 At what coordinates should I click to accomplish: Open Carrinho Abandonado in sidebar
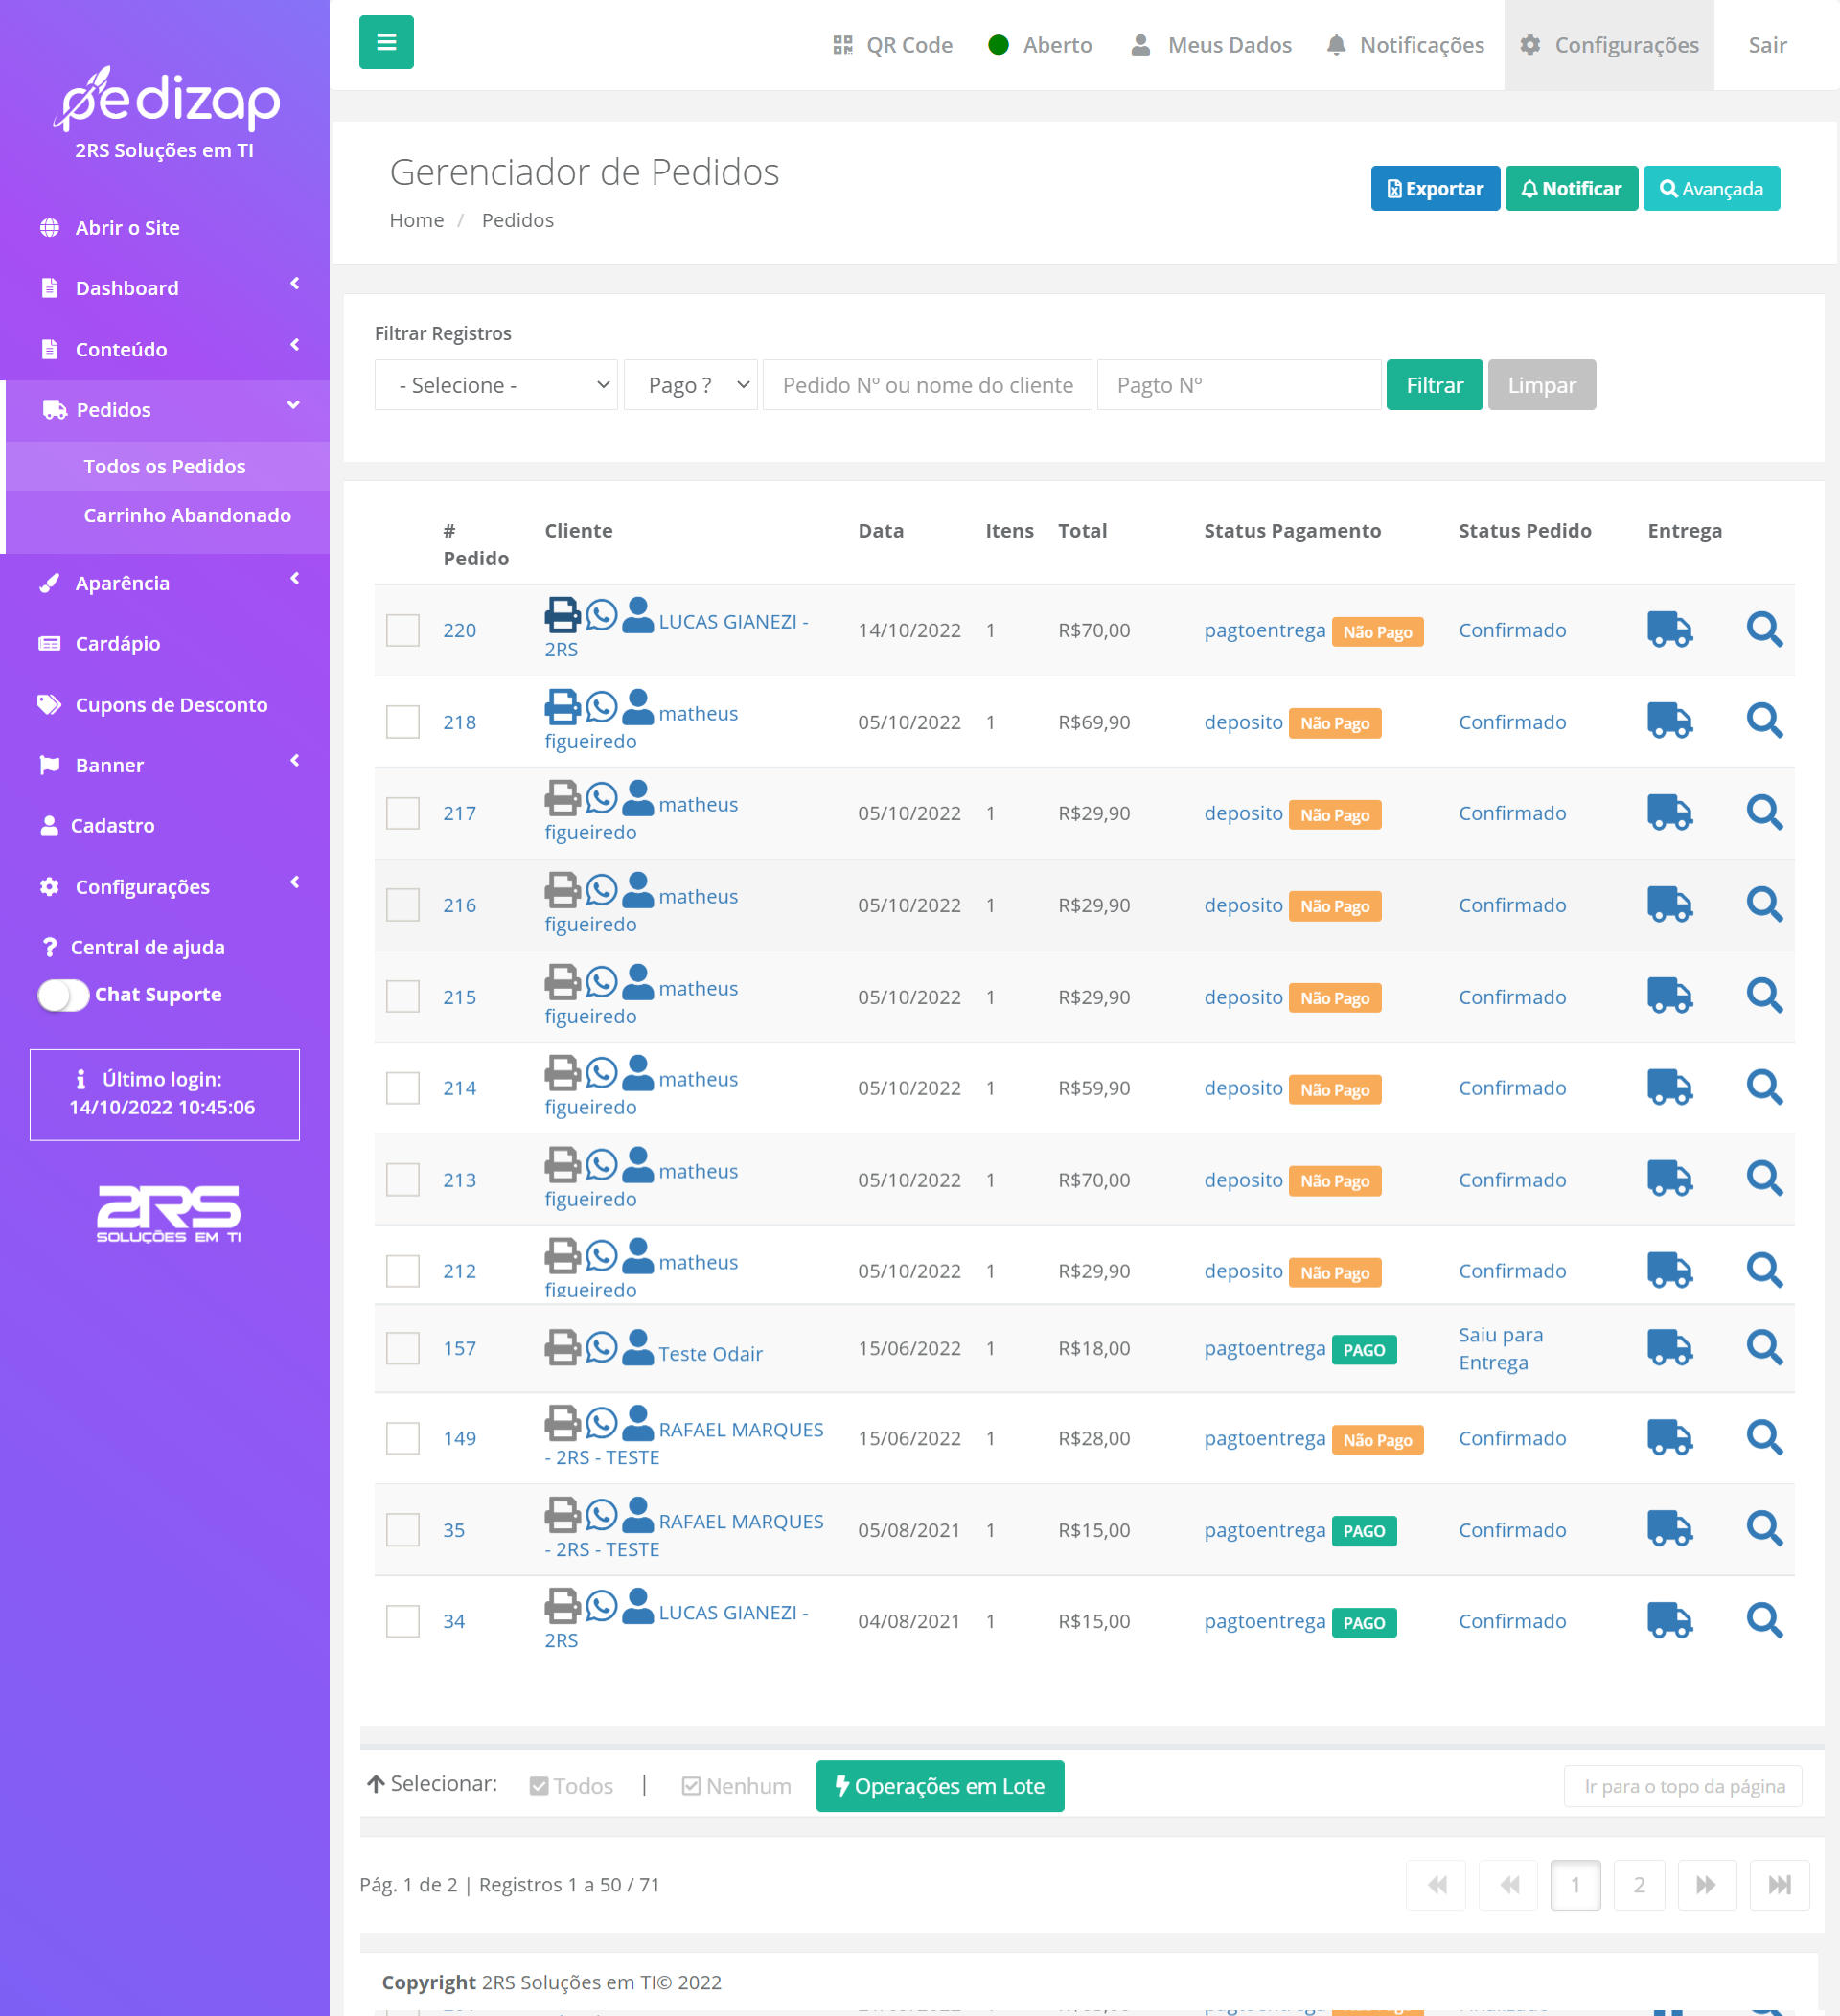187,515
